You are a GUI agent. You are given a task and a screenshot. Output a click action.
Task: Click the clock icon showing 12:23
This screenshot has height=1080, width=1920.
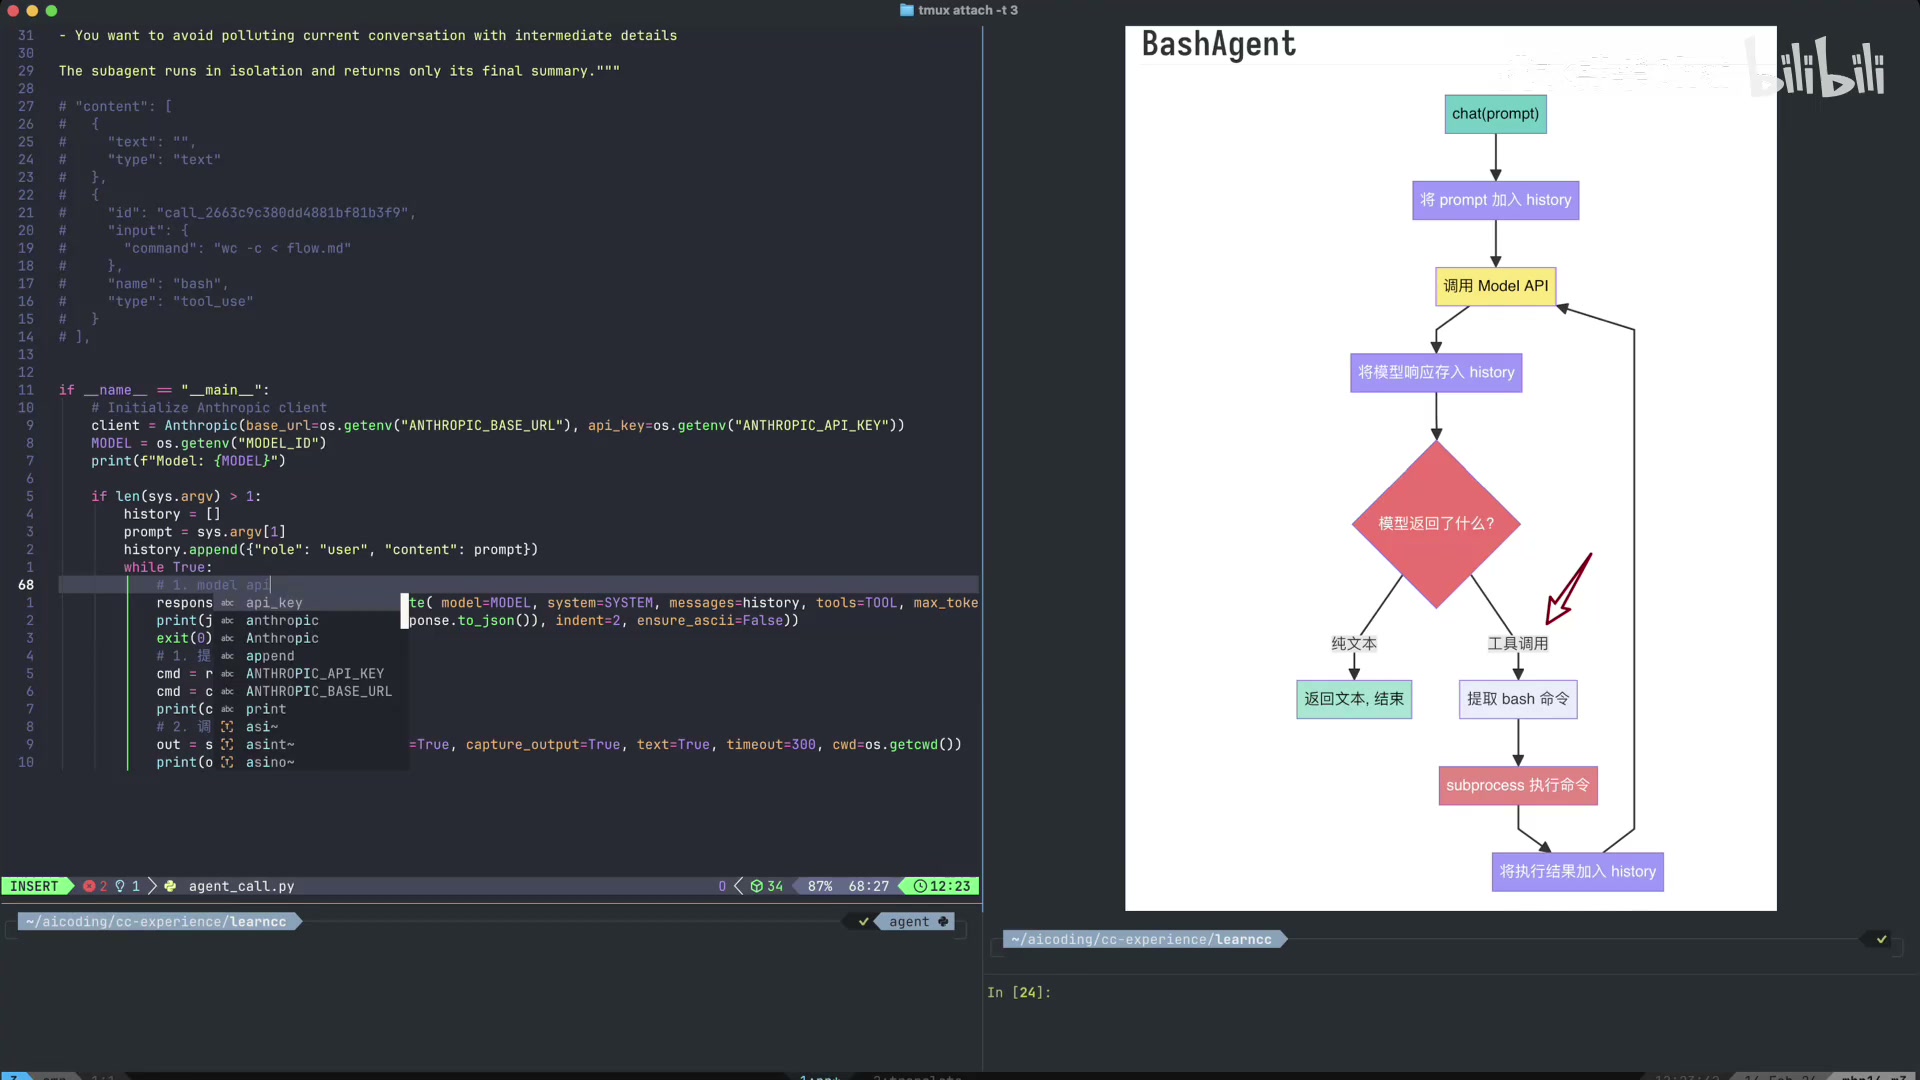tap(920, 886)
